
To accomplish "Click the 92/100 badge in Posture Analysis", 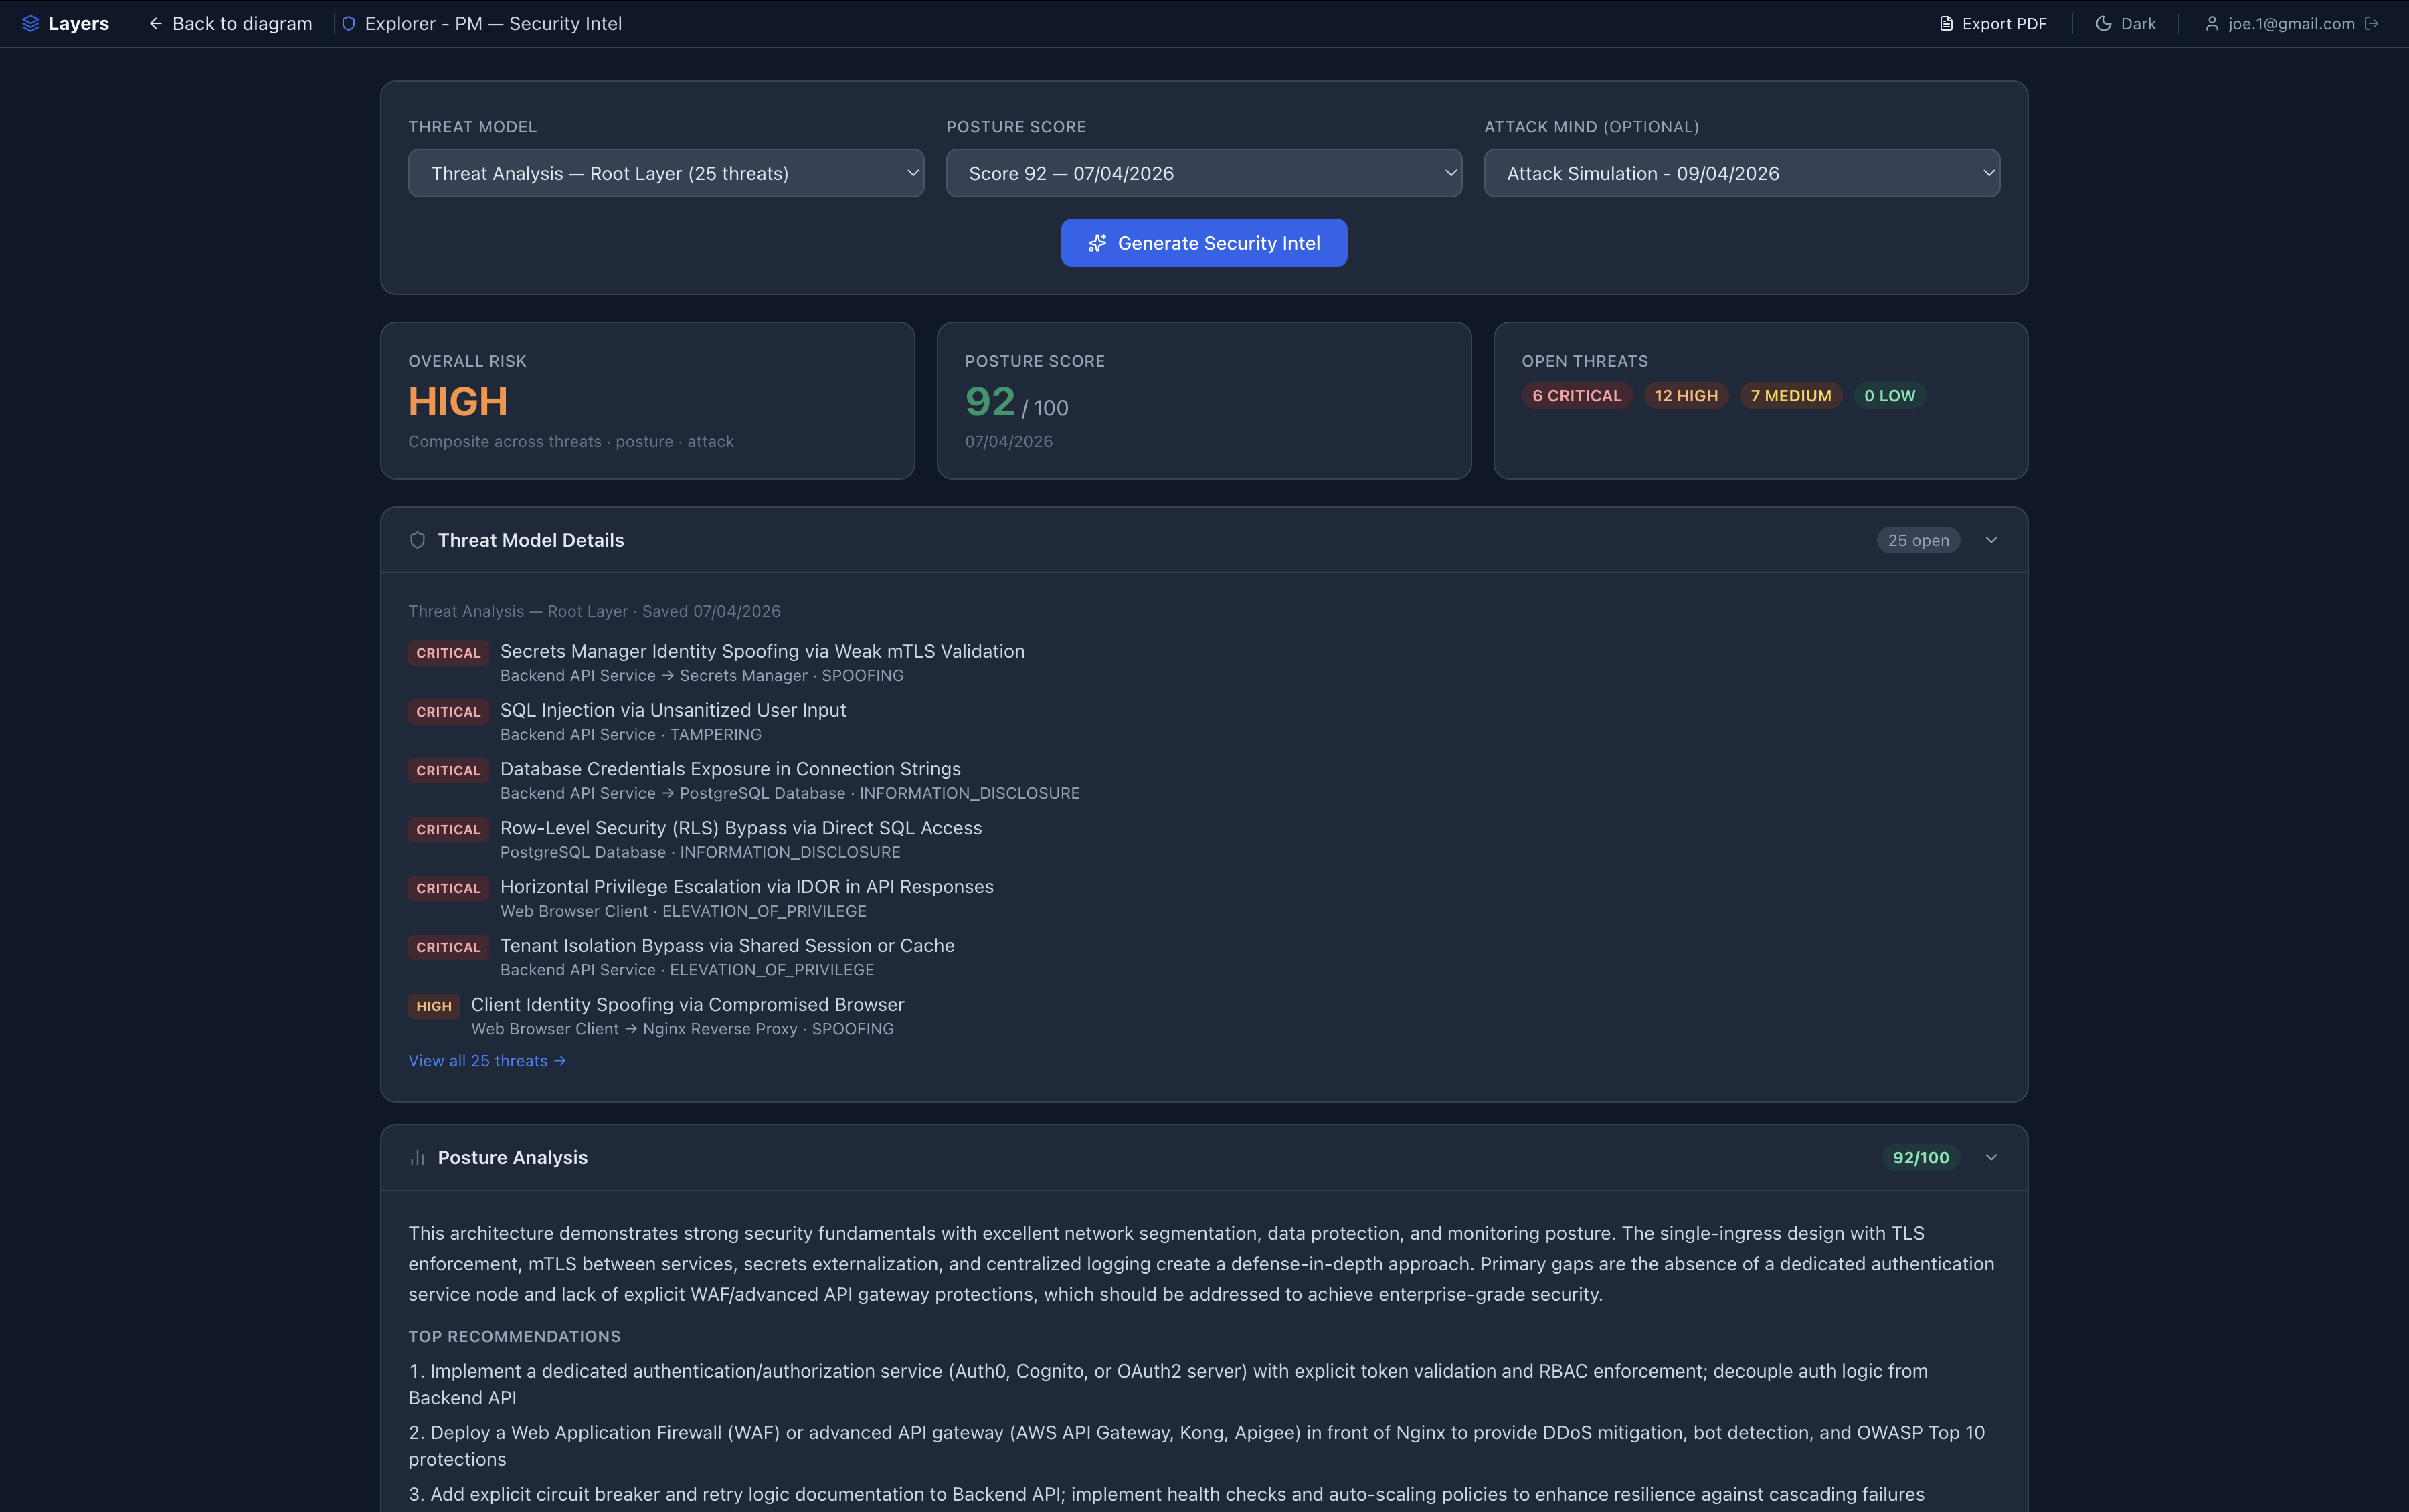I will click(1920, 1157).
